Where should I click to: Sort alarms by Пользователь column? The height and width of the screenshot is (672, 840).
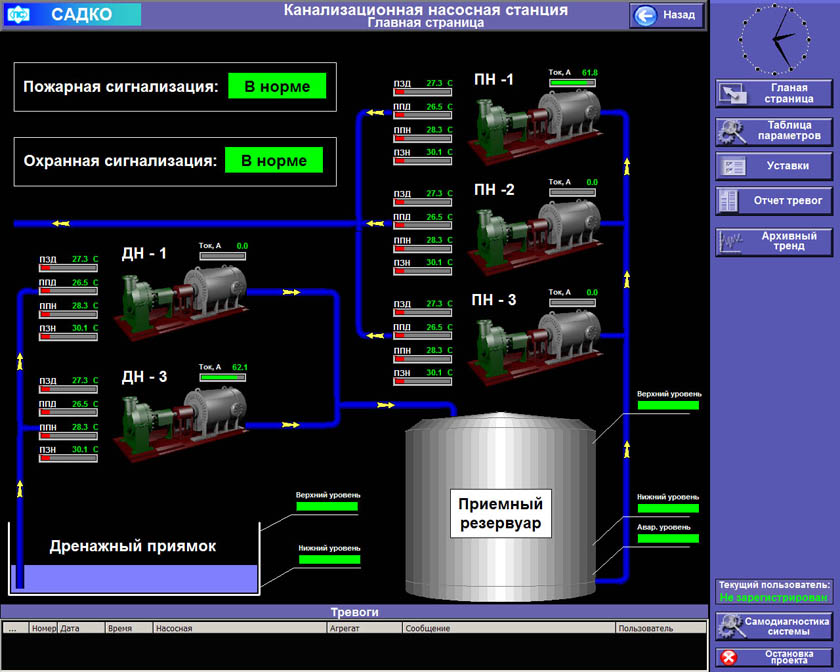(x=661, y=628)
